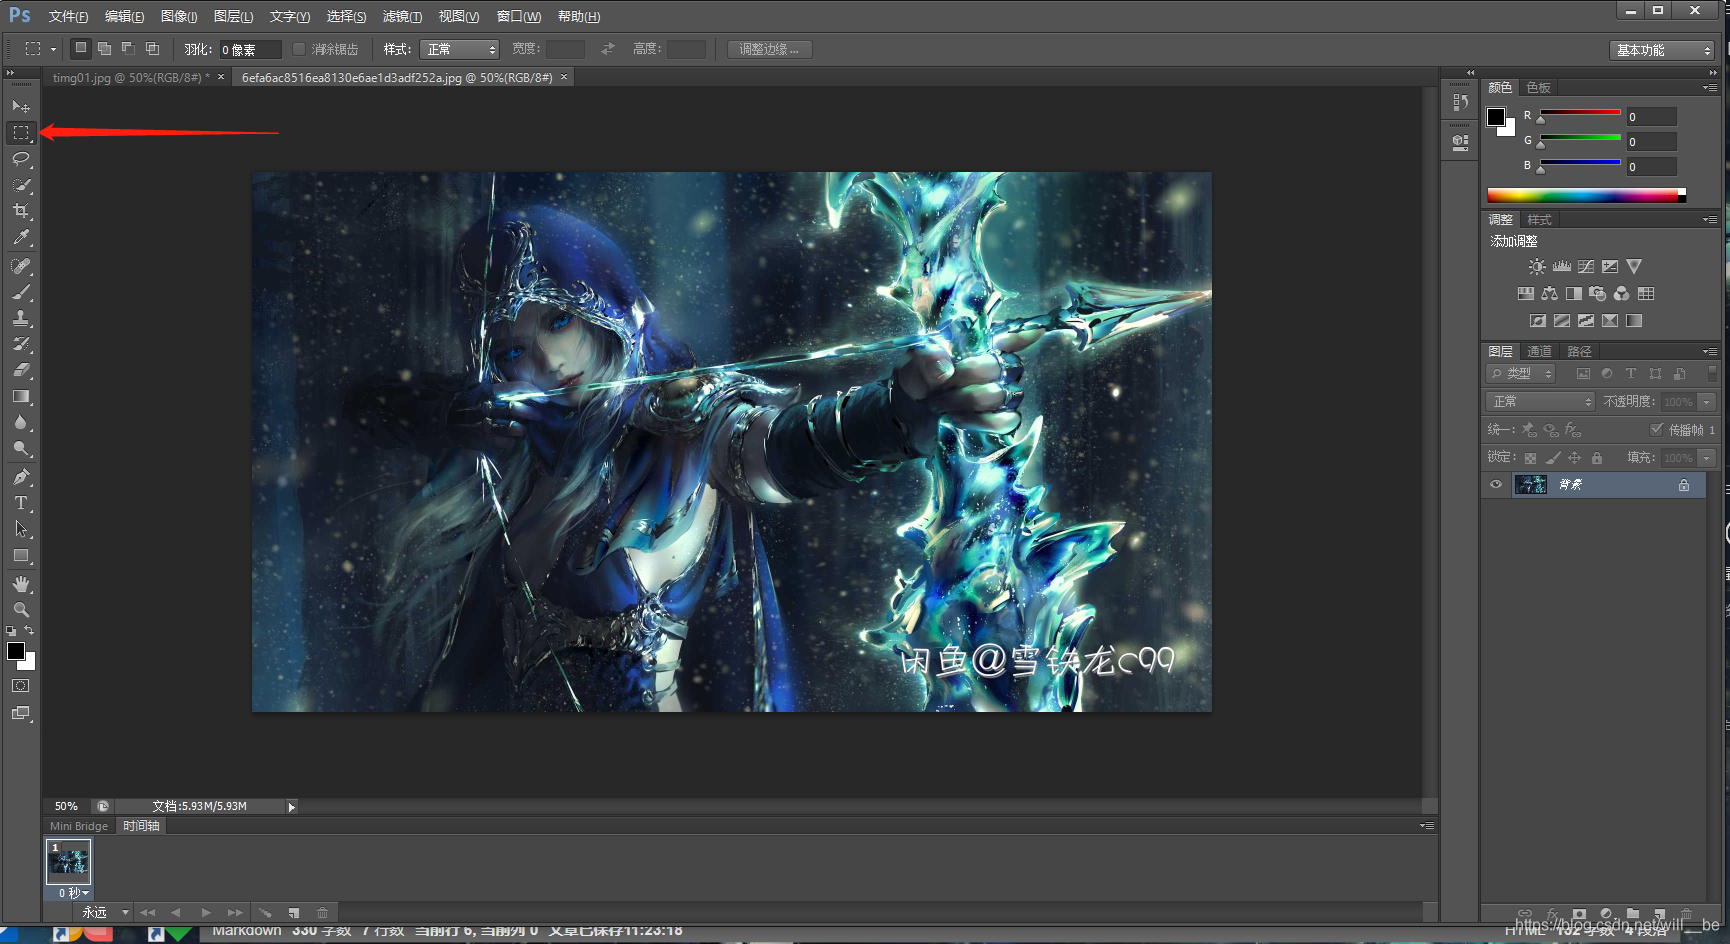Select the Dodge tool
The image size is (1730, 944).
pos(21,449)
